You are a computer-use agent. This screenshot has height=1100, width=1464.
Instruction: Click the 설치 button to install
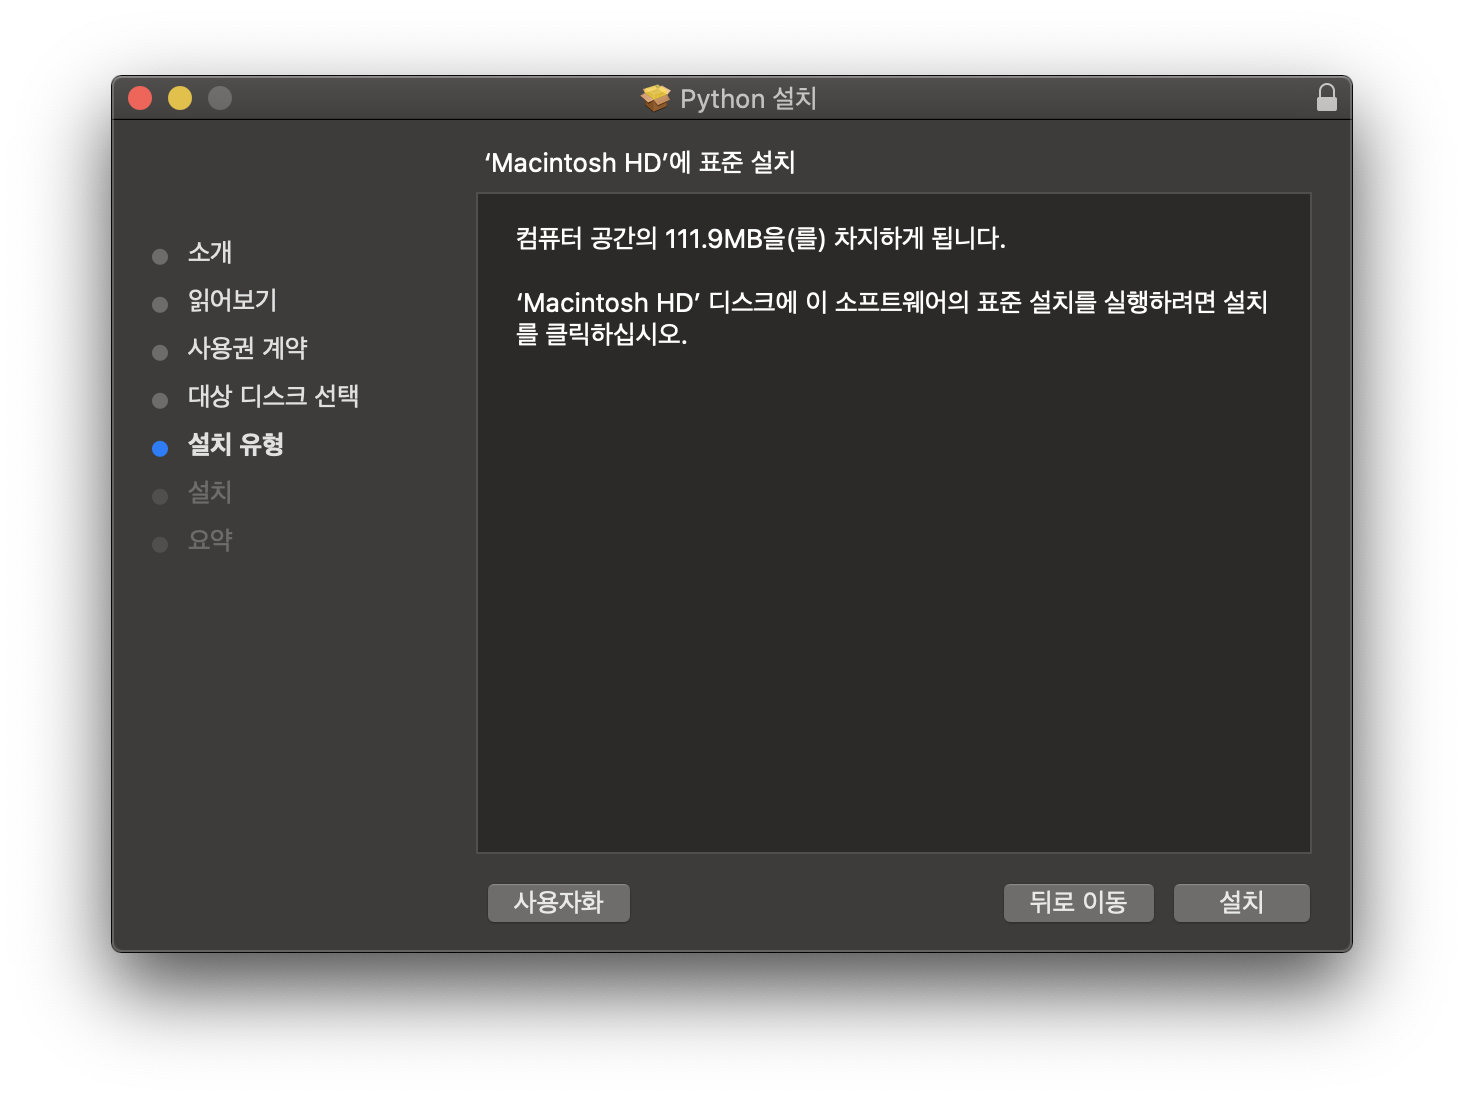tap(1241, 903)
